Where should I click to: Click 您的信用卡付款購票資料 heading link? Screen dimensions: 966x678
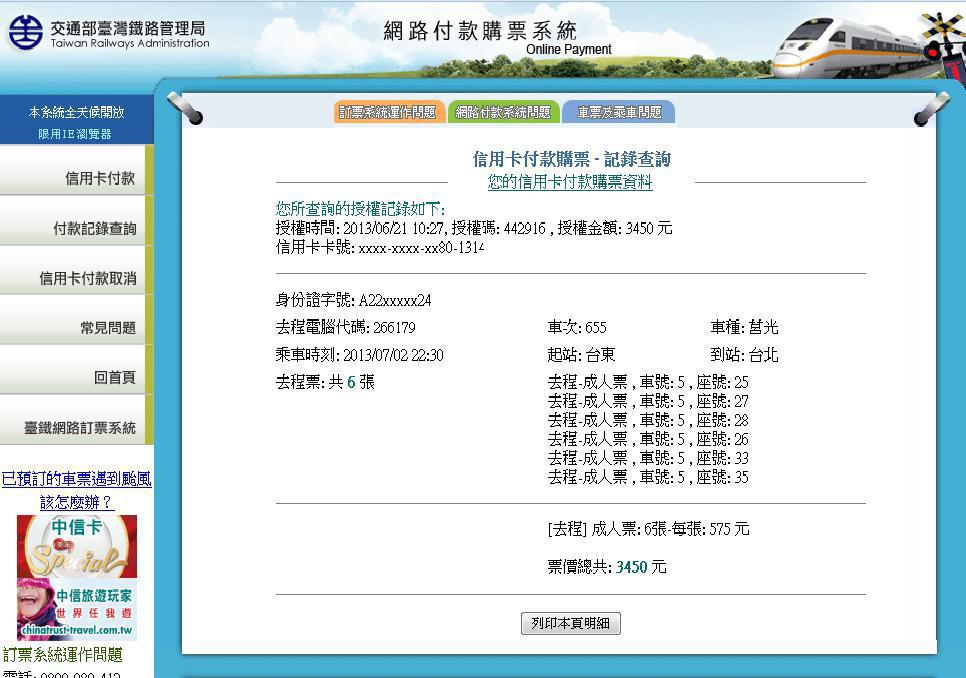570,182
